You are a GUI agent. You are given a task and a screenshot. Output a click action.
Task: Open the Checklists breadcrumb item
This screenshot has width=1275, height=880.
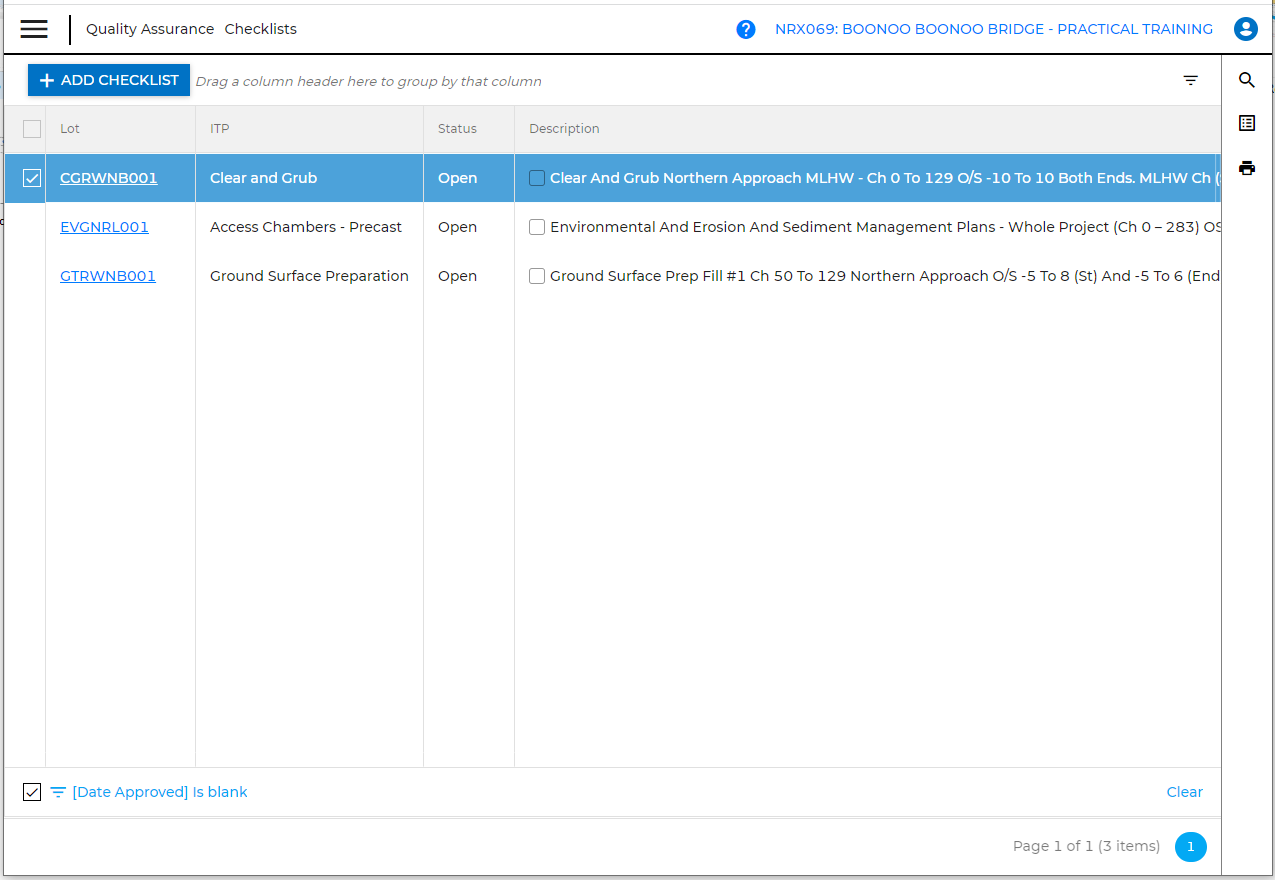pyautogui.click(x=260, y=29)
